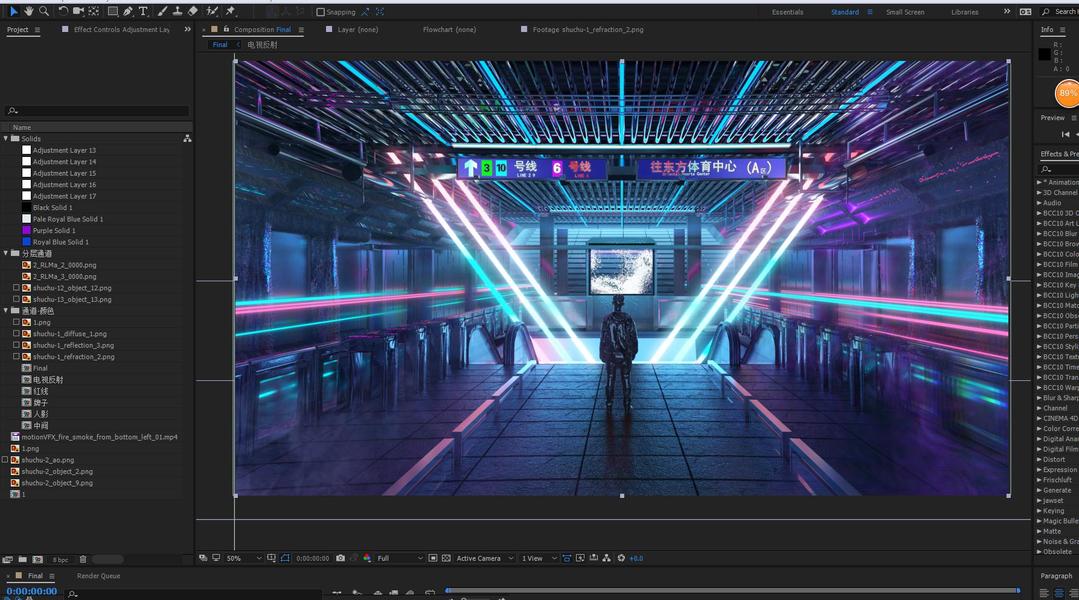Toggle Pixel Aspect Ratio Correction
The height and width of the screenshot is (600, 1079).
pyautogui.click(x=566, y=558)
